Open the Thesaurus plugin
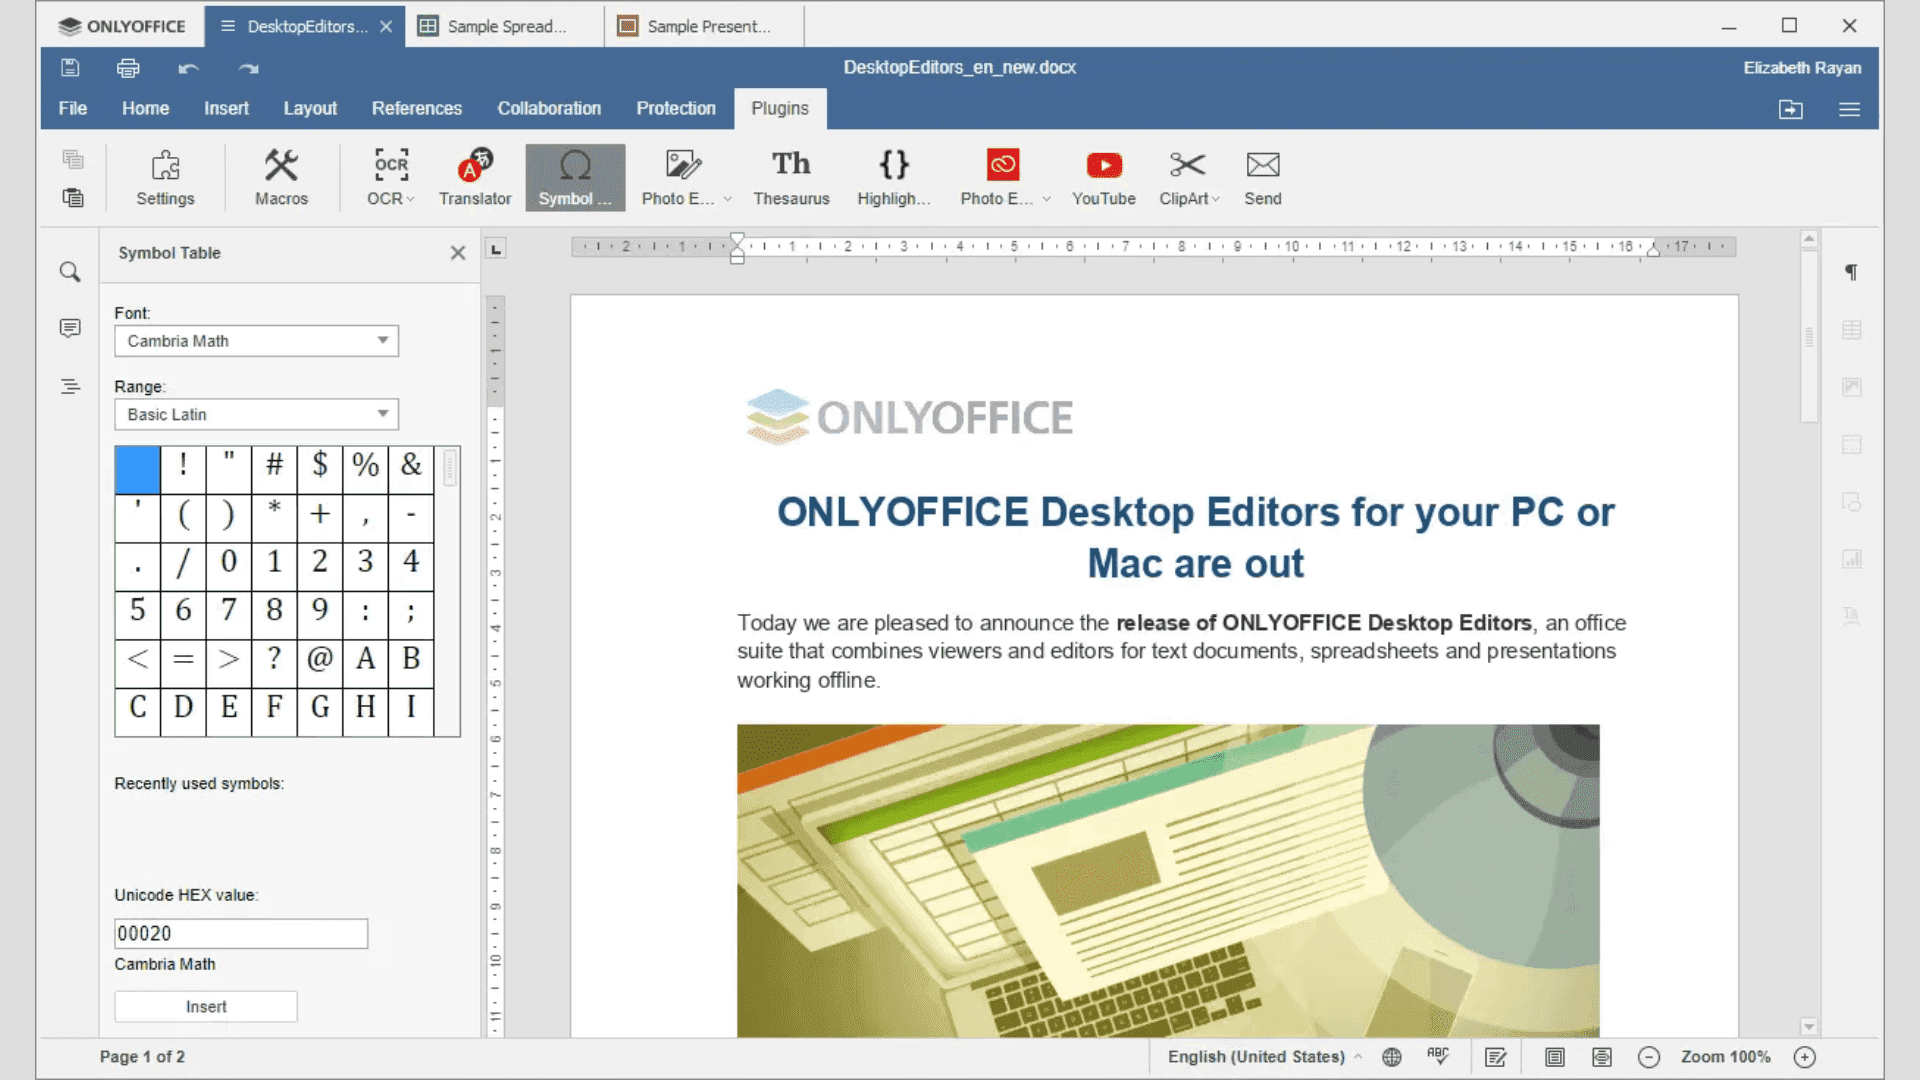 click(x=791, y=178)
